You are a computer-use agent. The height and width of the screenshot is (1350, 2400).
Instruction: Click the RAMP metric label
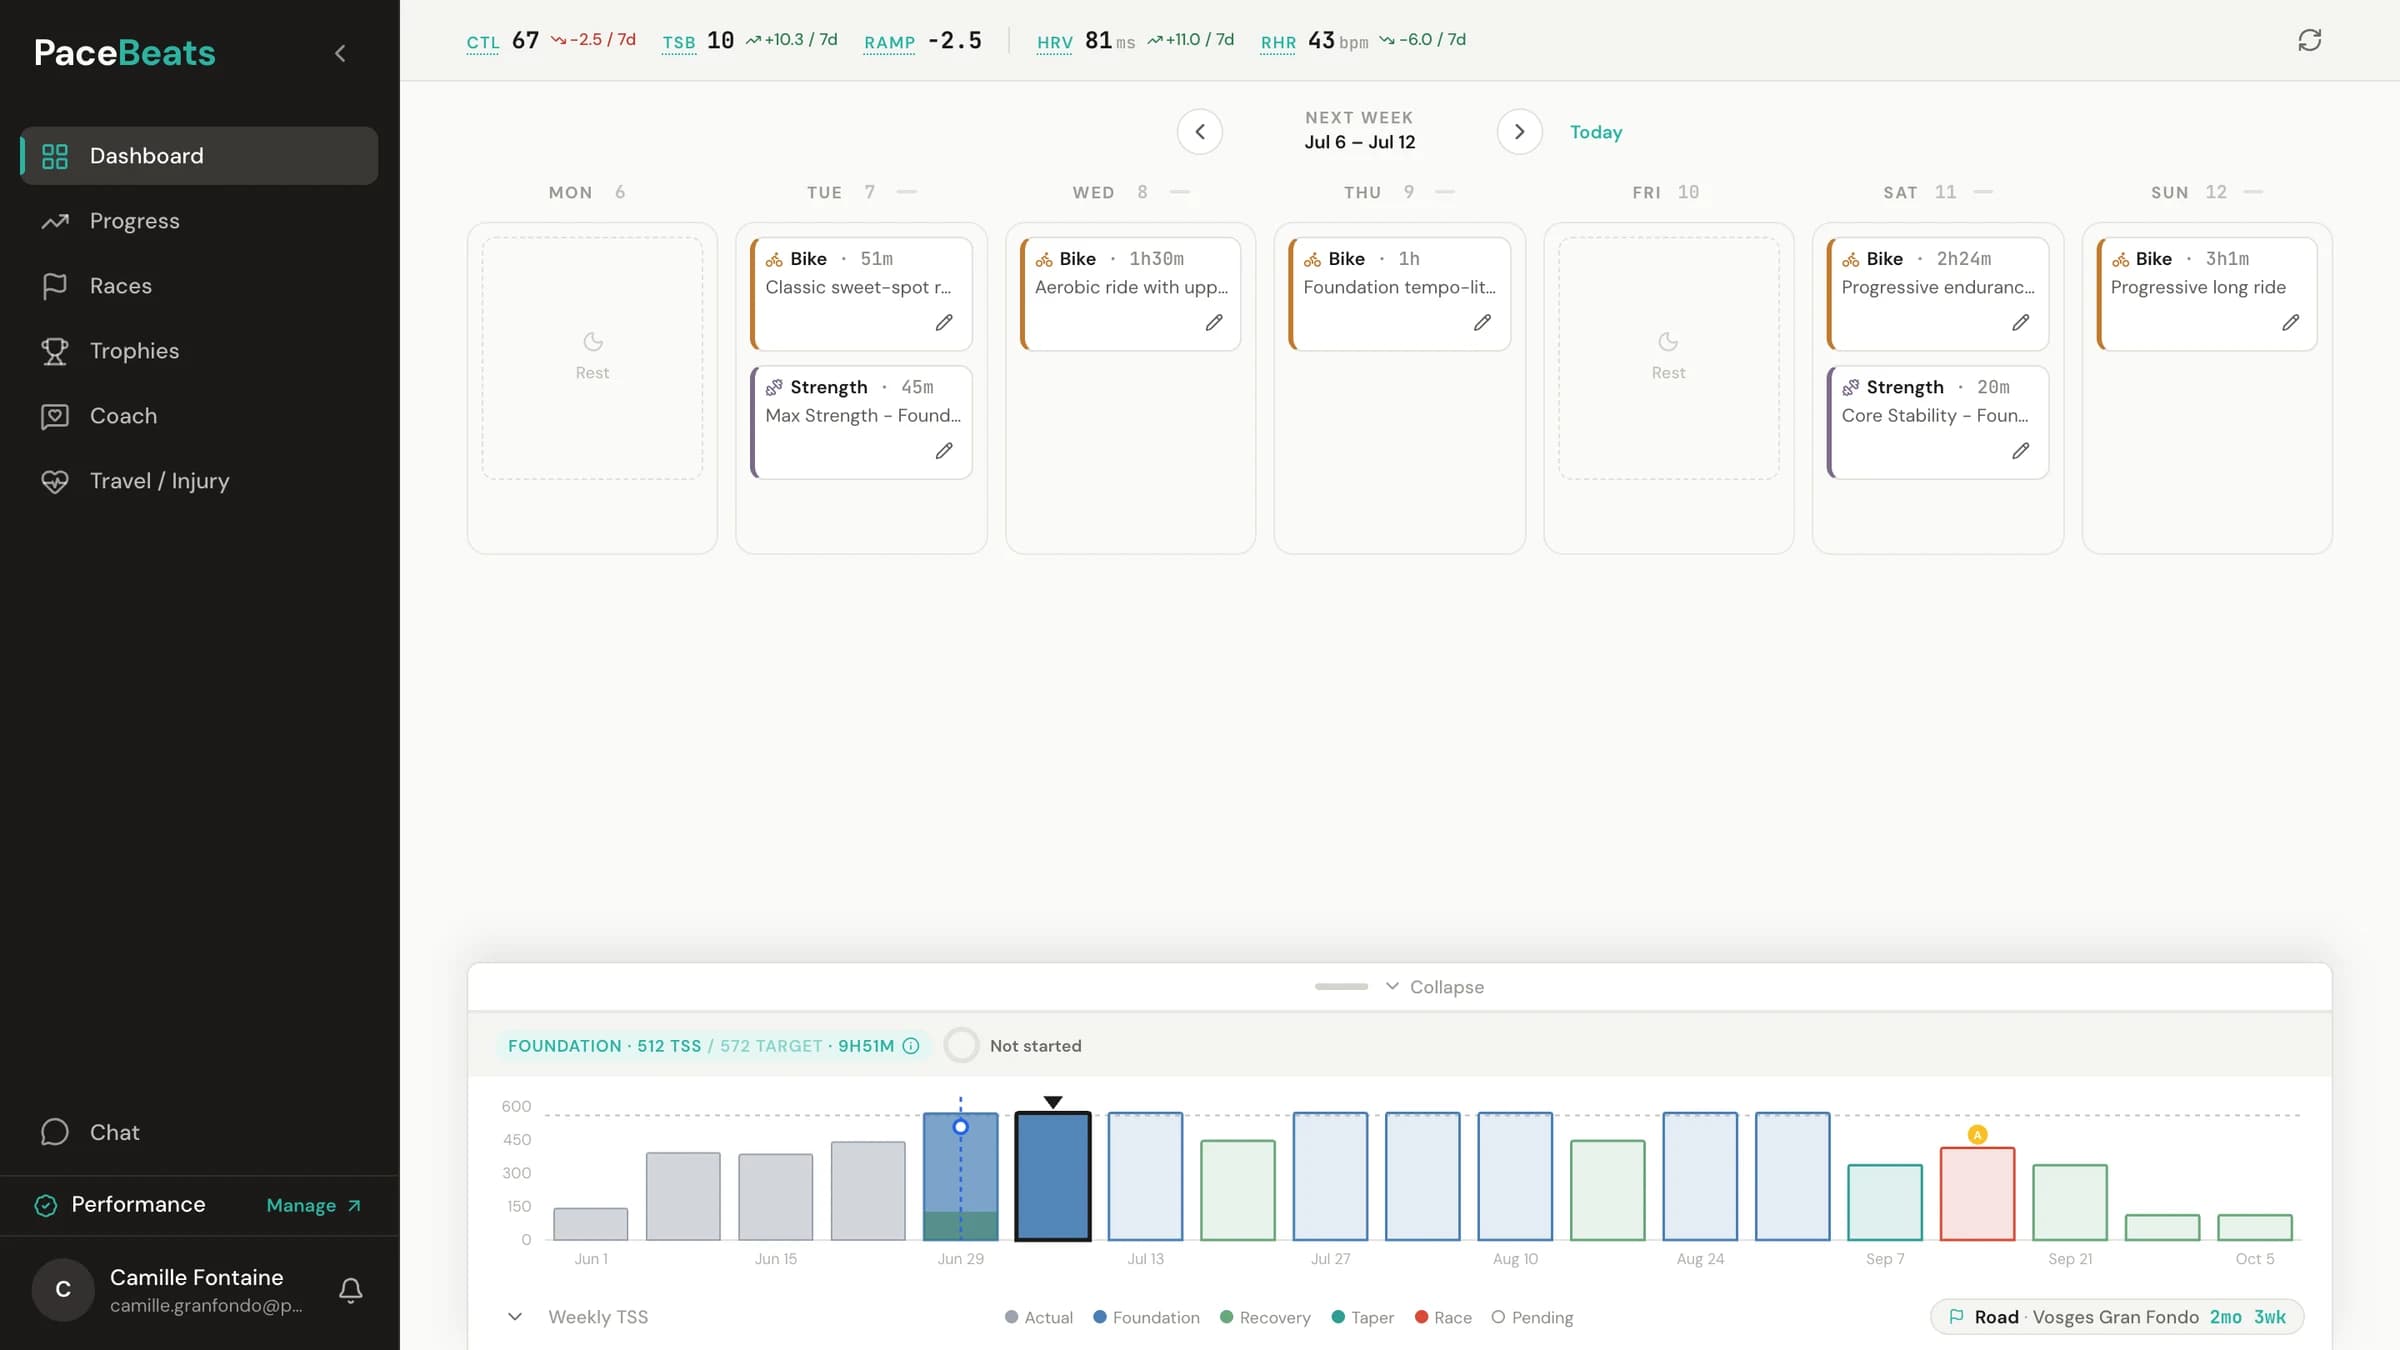[x=889, y=42]
